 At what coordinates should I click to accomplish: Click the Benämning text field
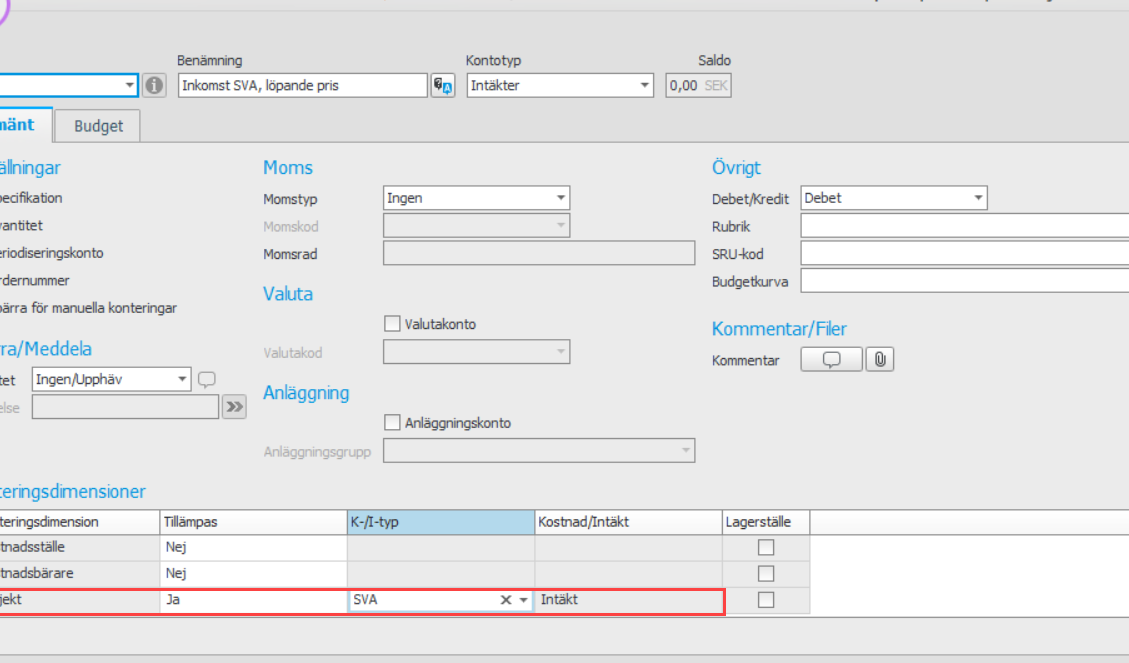pos(302,85)
